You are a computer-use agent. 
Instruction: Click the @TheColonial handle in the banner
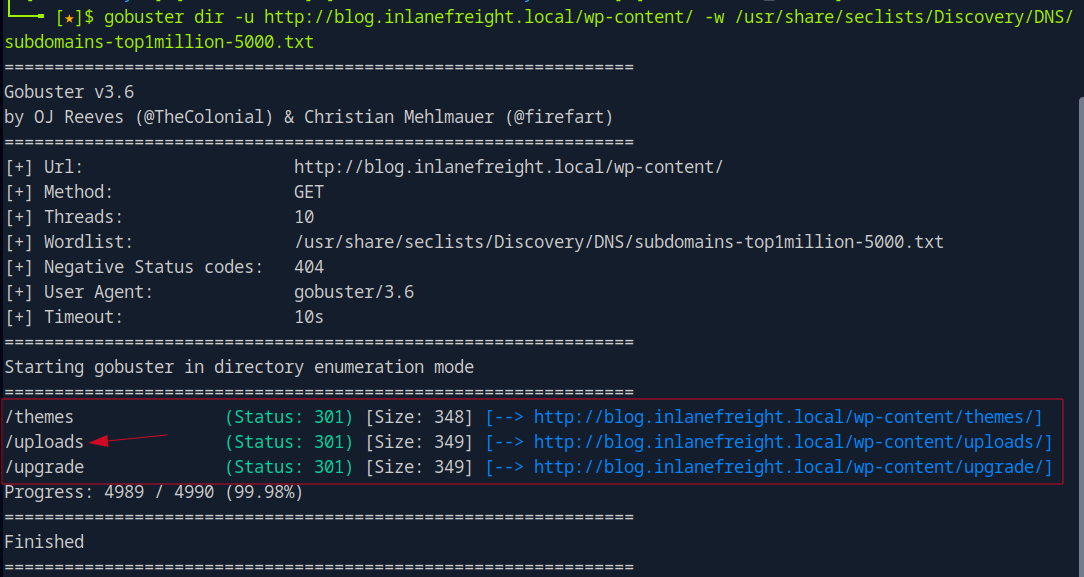pos(208,117)
